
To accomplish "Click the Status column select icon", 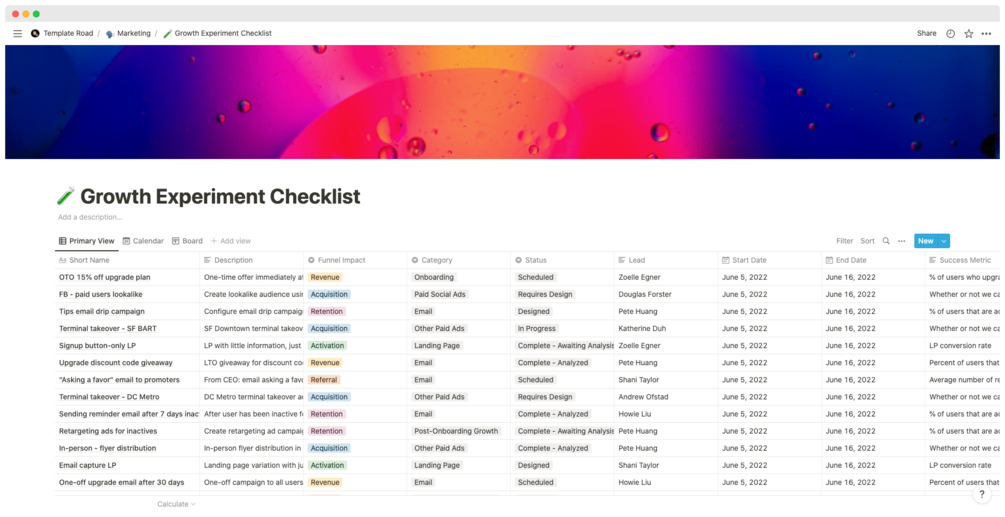I will coord(519,260).
